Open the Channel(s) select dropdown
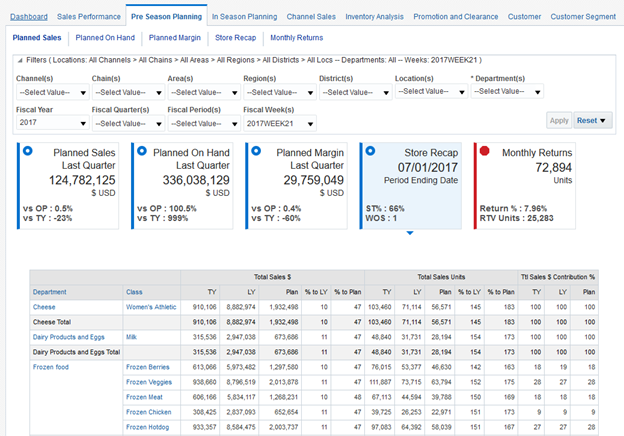This screenshot has height=436, width=624. [52, 92]
